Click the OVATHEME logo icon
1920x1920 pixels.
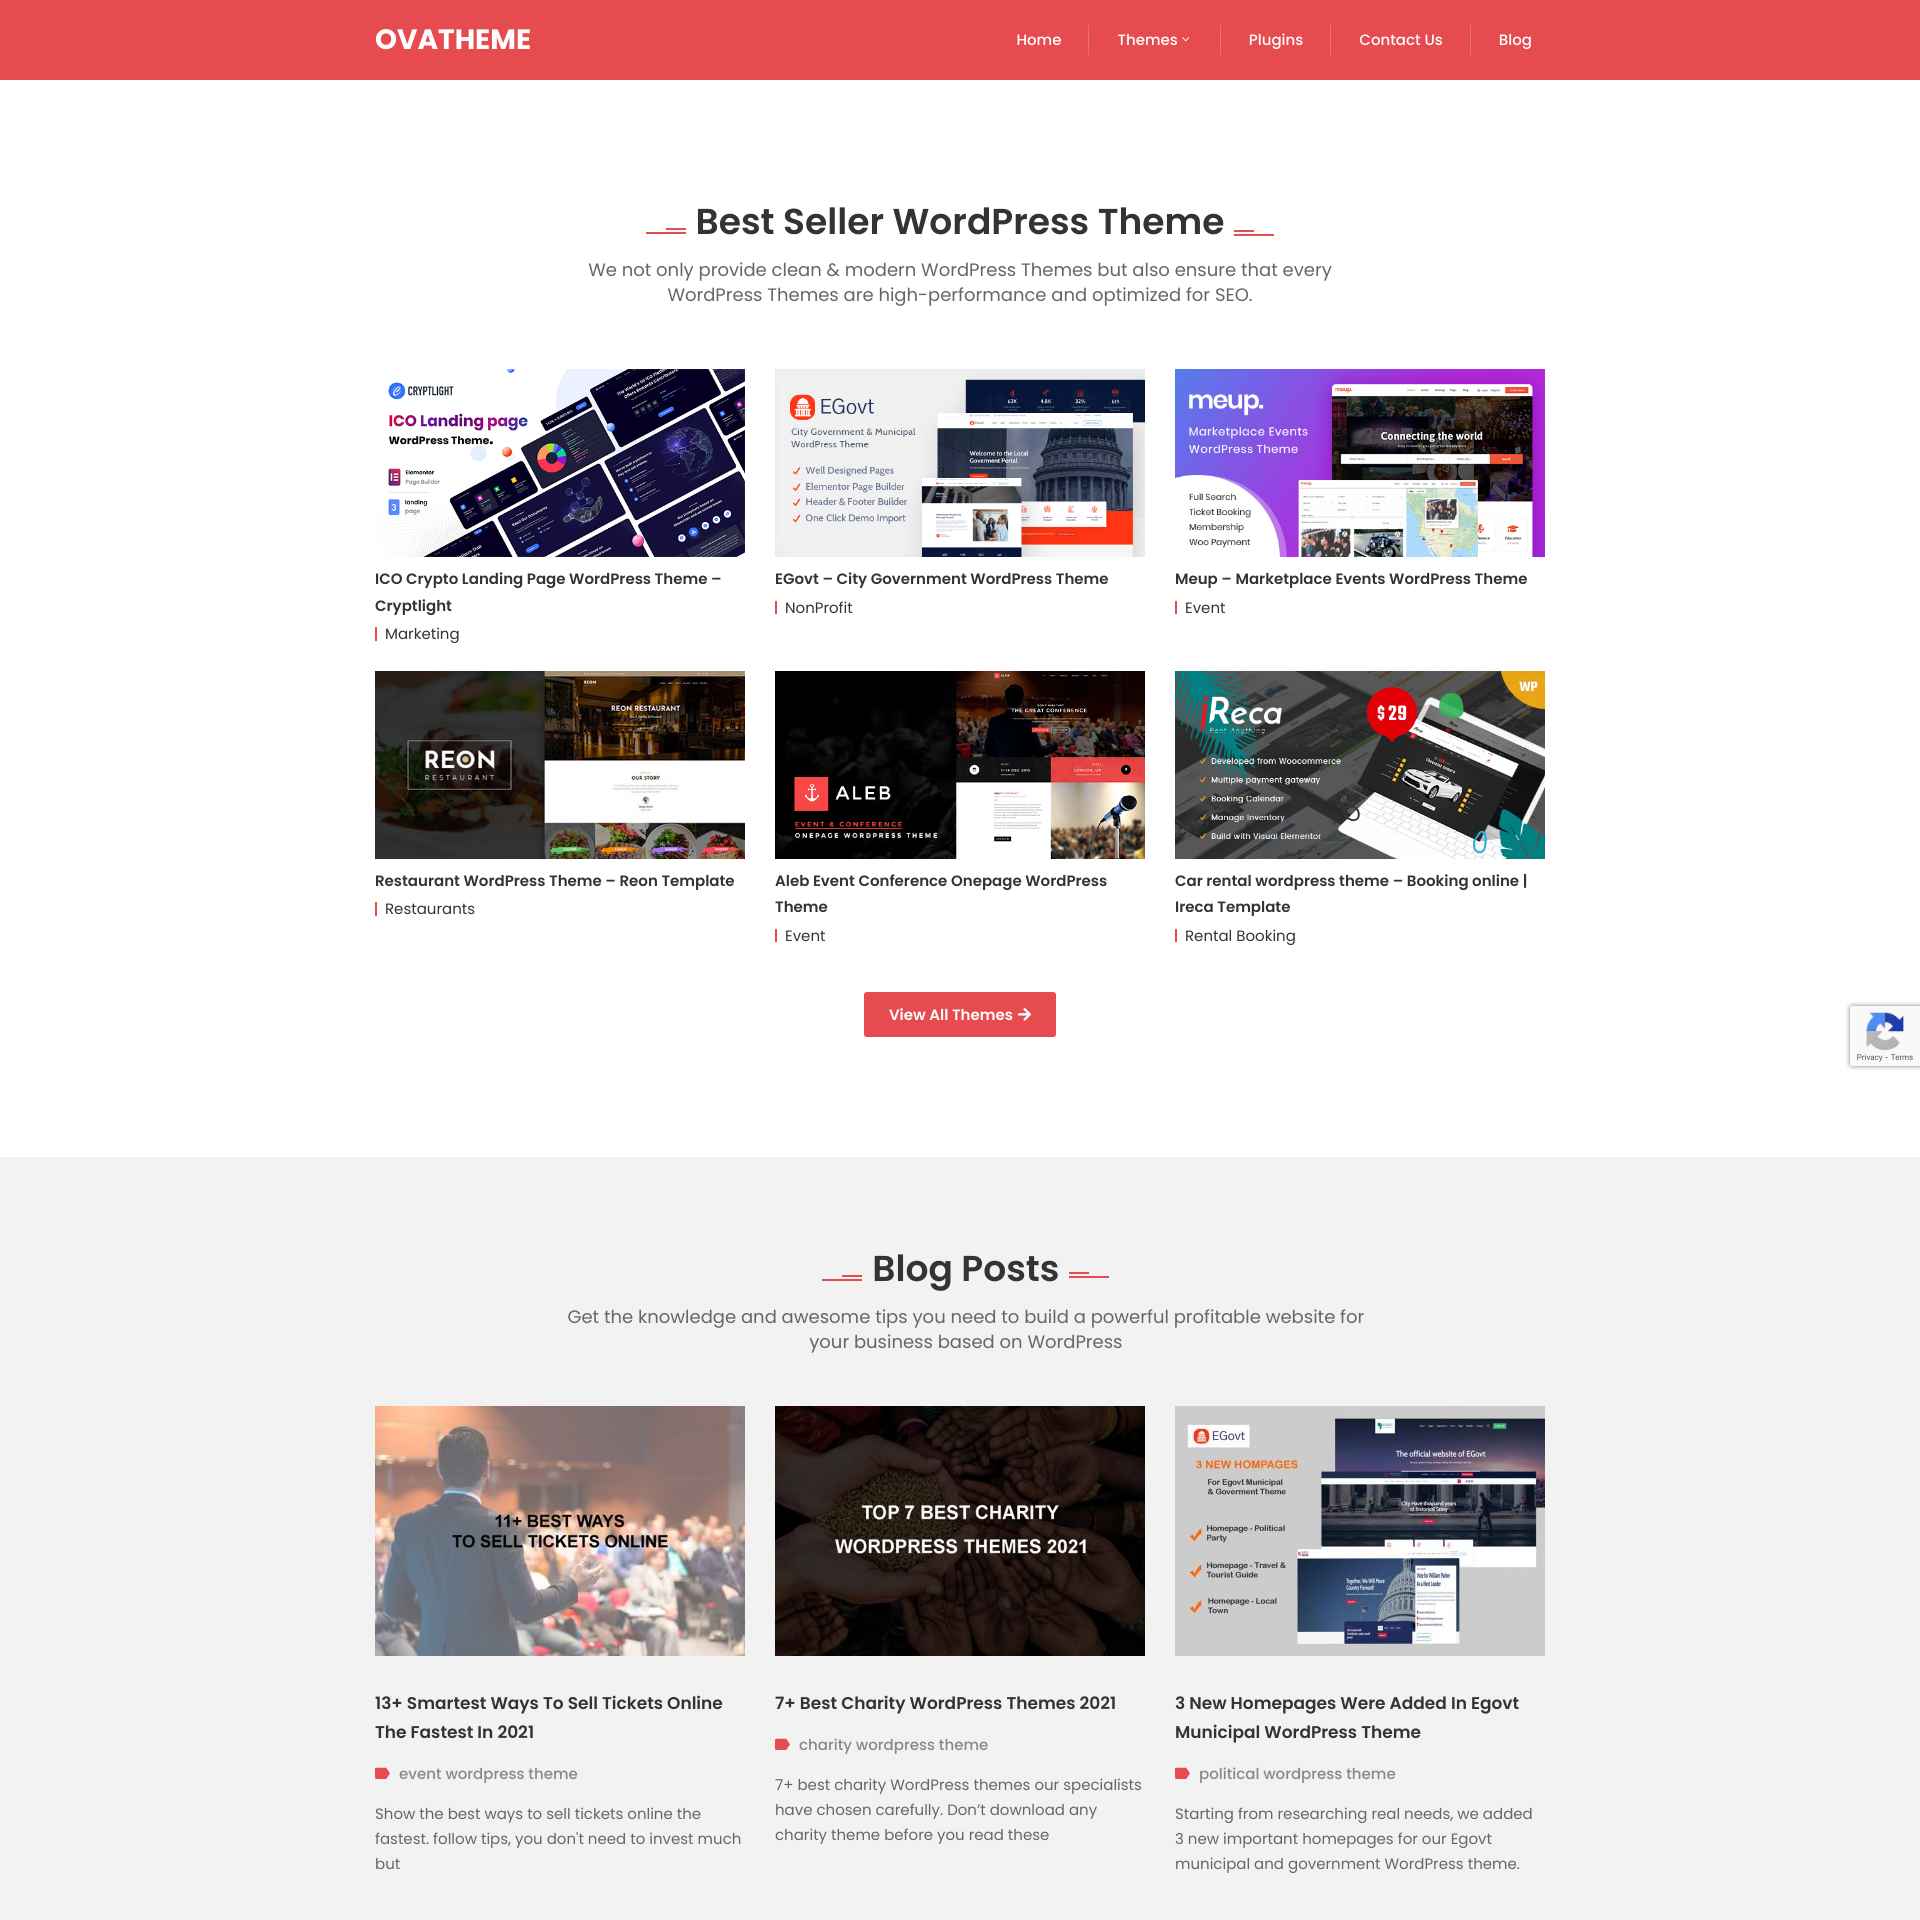(x=455, y=39)
